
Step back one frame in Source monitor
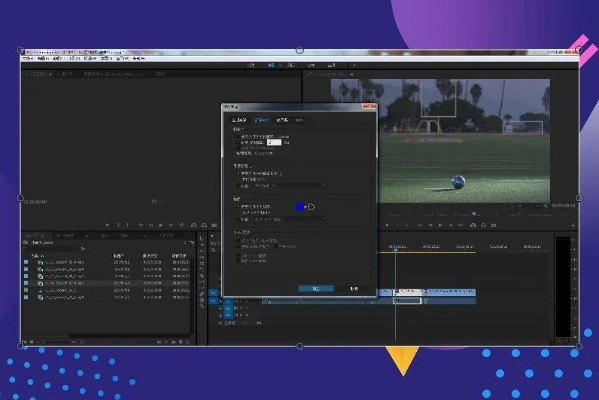pyautogui.click(x=151, y=225)
